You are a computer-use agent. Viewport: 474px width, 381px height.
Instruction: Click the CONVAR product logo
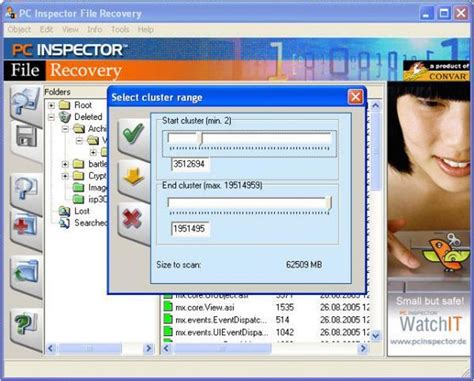(x=437, y=71)
